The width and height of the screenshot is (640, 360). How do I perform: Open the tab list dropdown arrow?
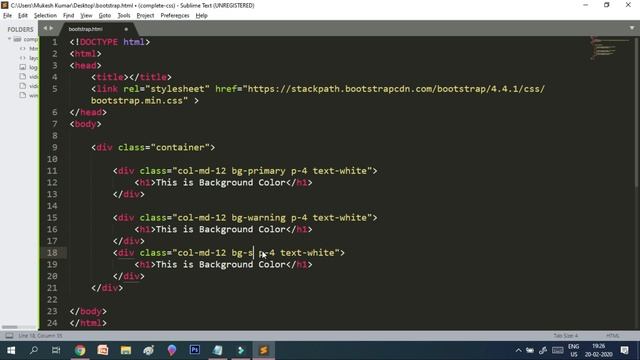click(632, 28)
